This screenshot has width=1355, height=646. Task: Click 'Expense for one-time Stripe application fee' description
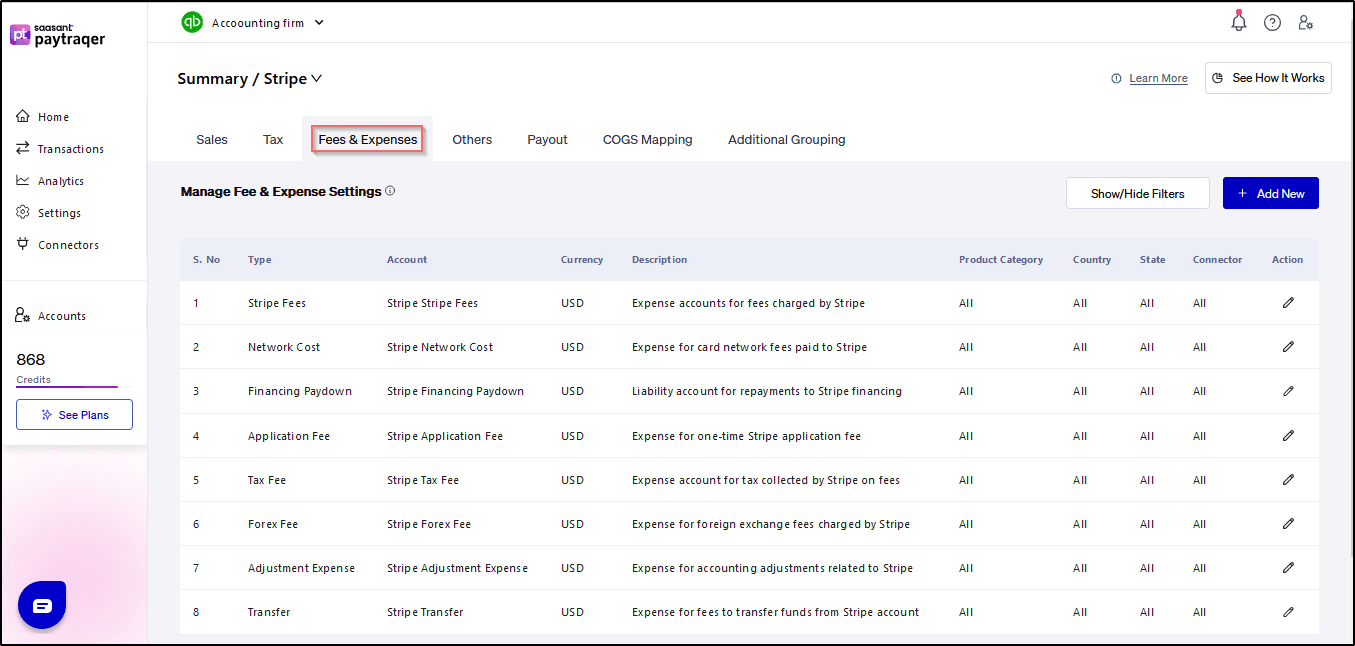tap(746, 436)
